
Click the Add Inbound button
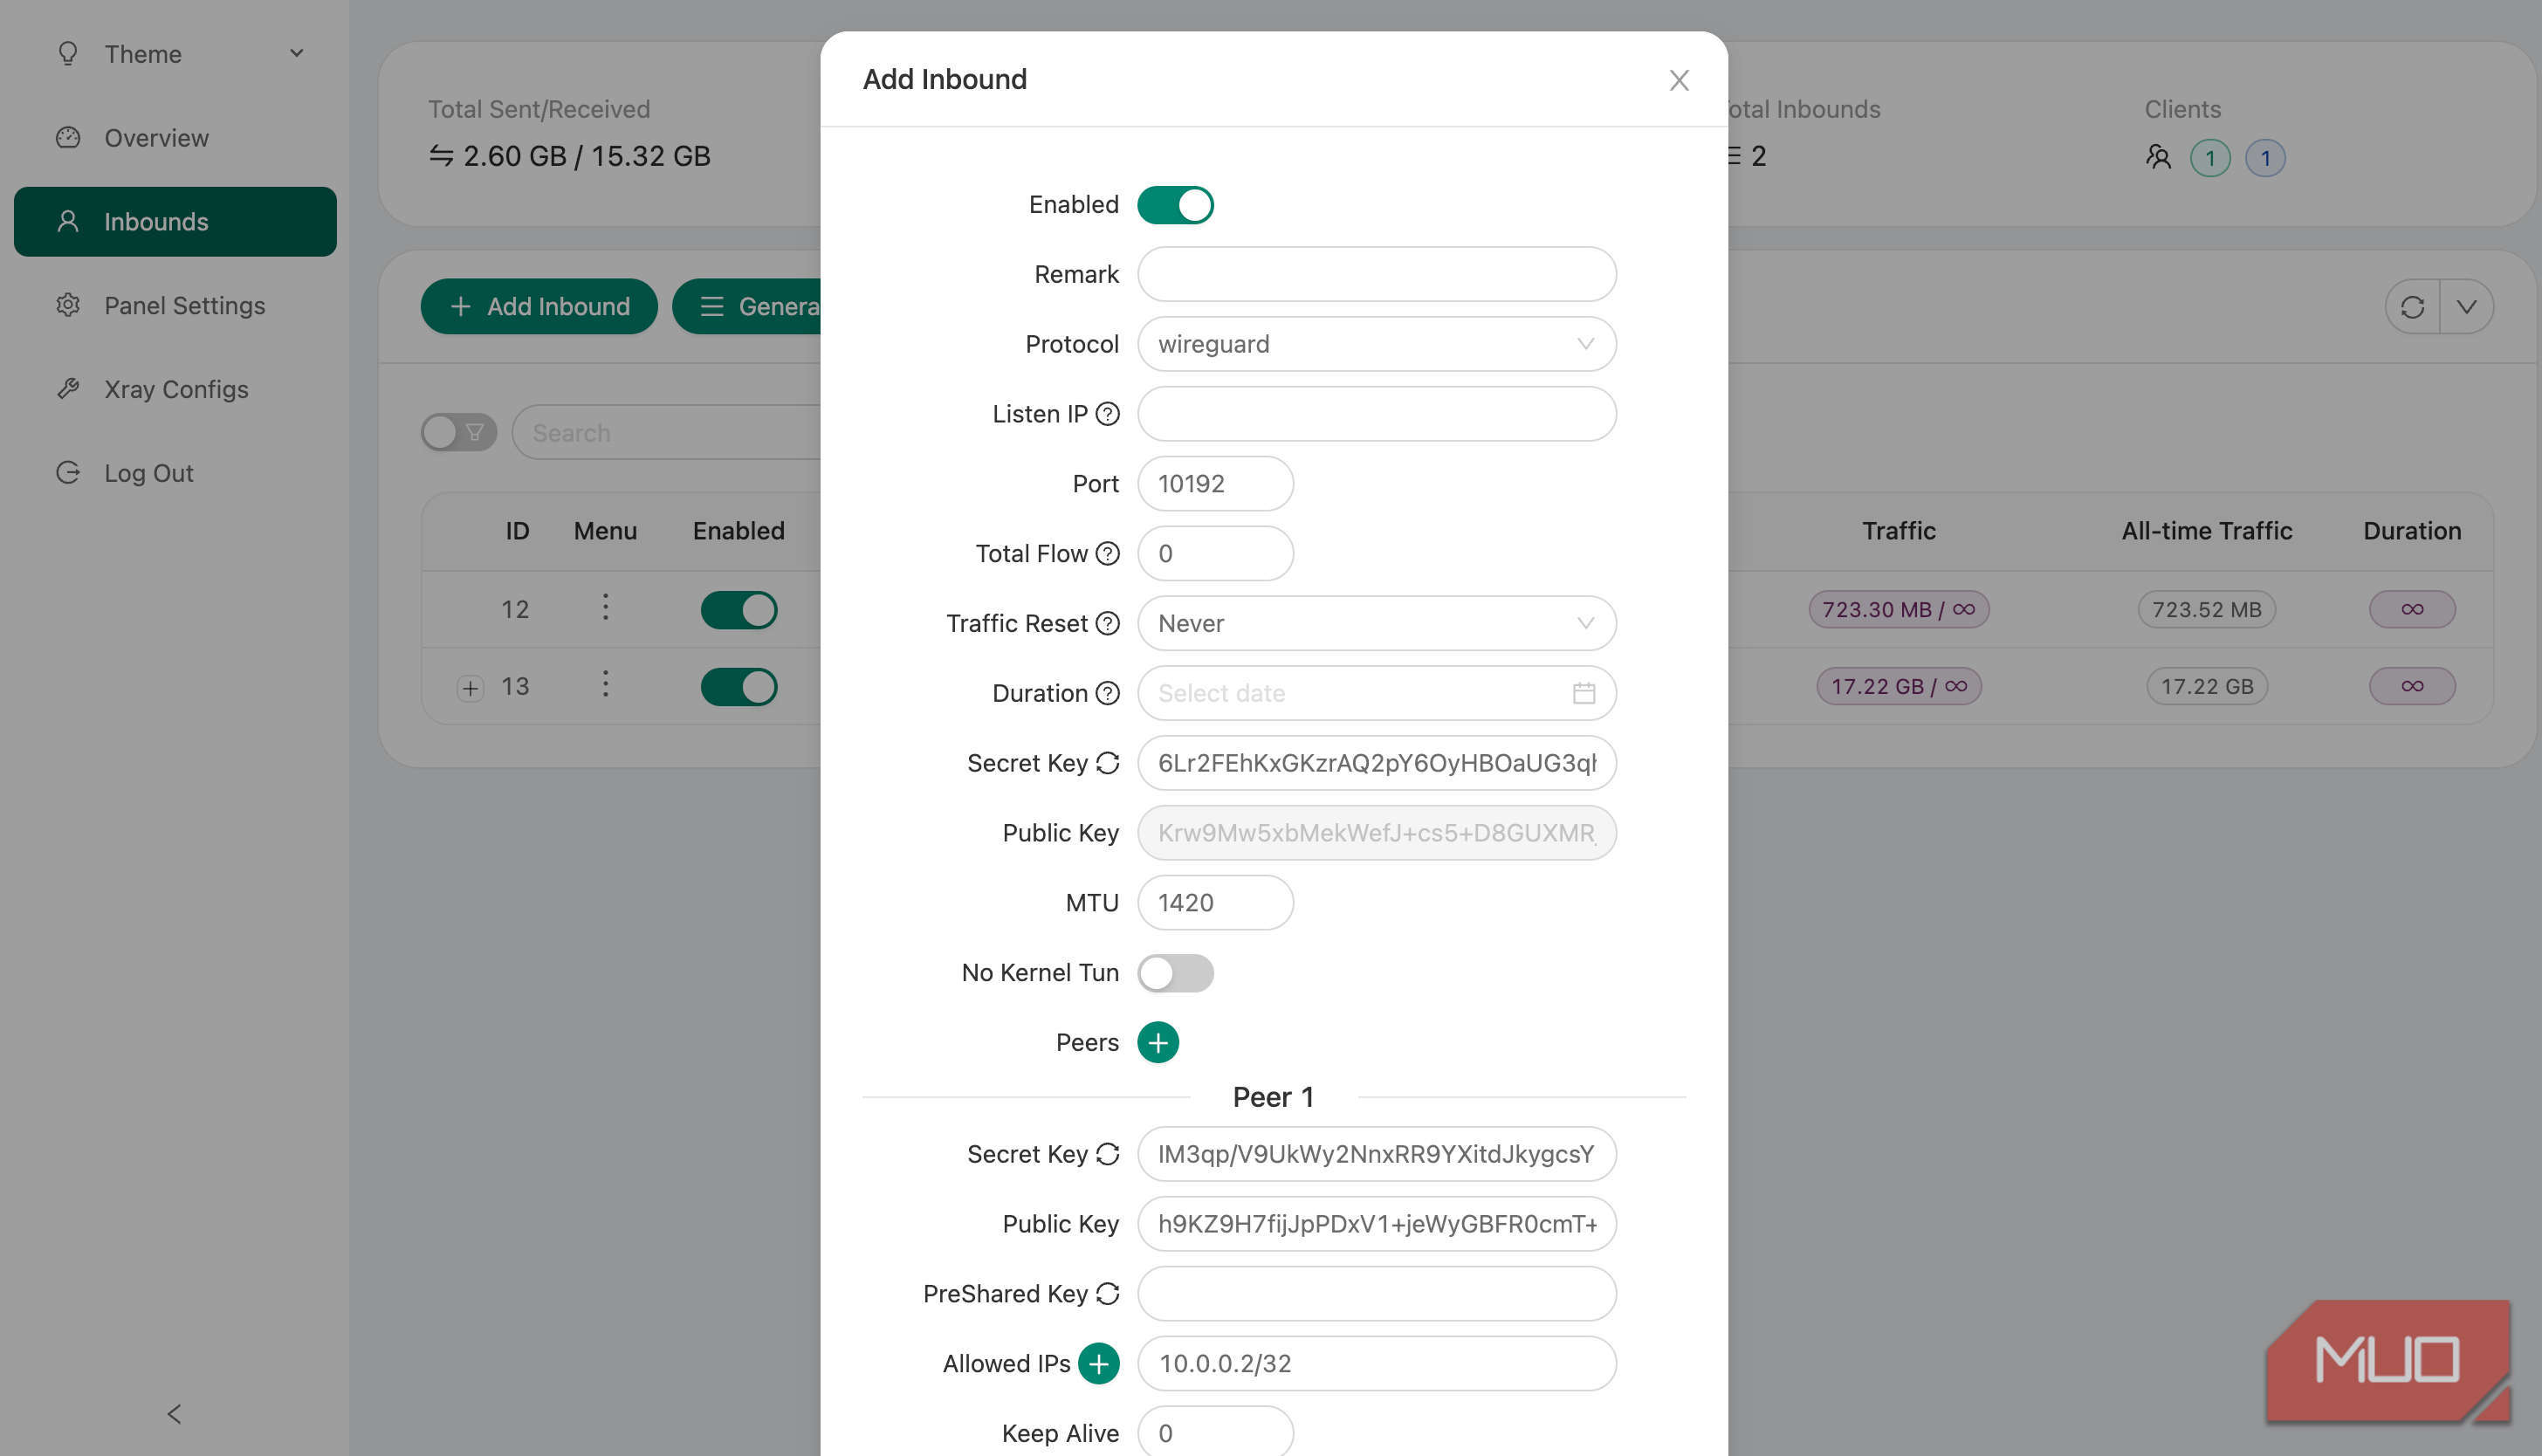coord(539,306)
